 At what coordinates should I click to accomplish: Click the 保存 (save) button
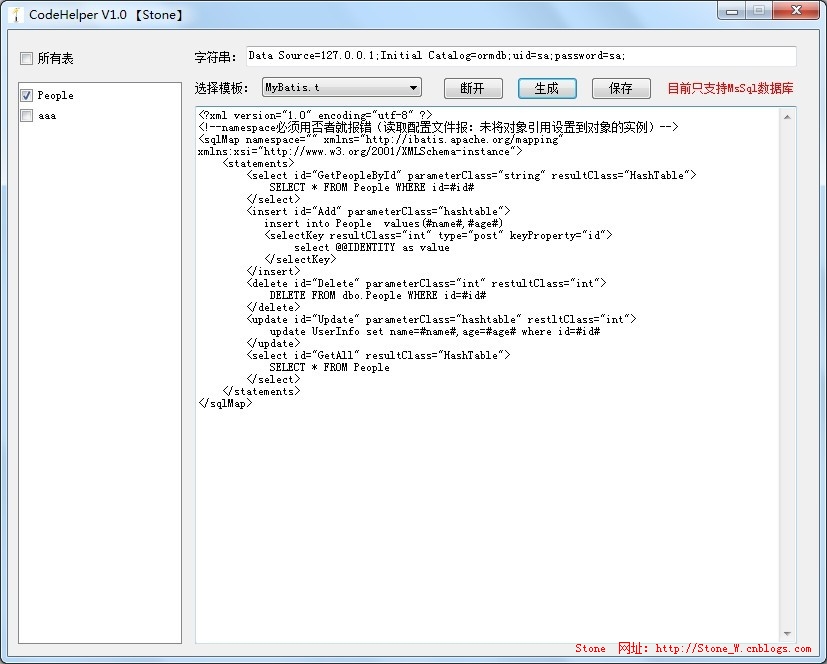click(621, 88)
